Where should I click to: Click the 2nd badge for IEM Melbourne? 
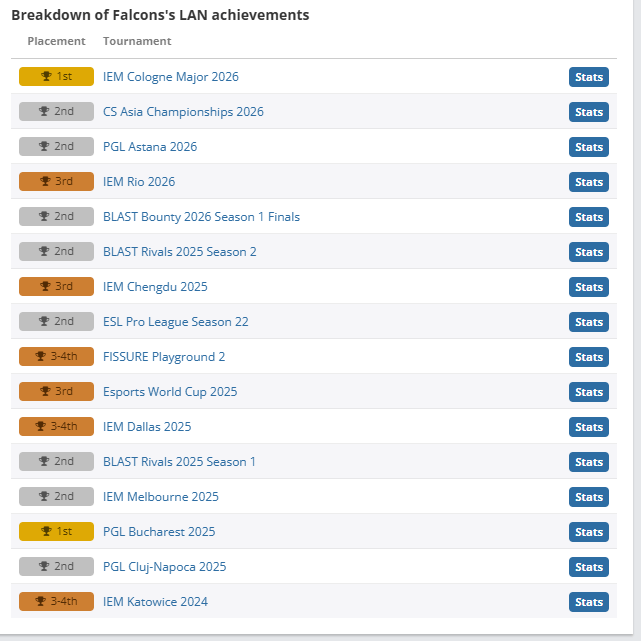coord(56,496)
